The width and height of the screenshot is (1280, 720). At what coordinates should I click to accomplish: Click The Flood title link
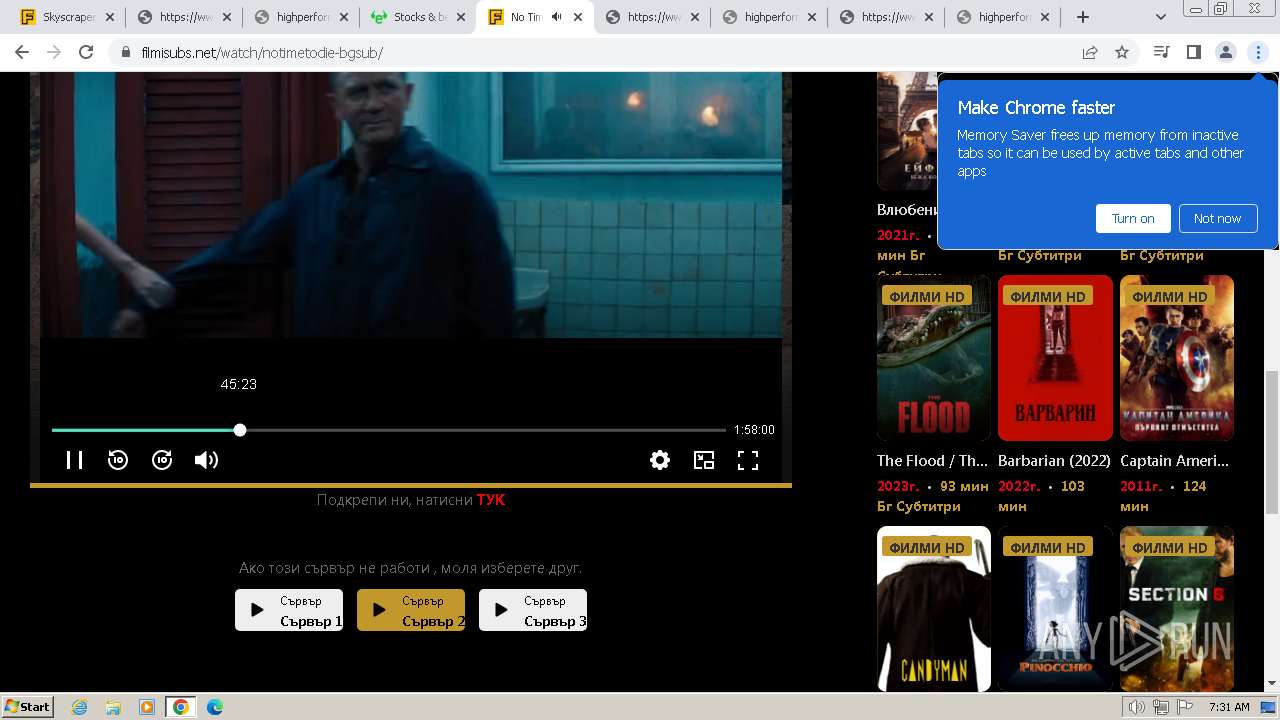932,461
